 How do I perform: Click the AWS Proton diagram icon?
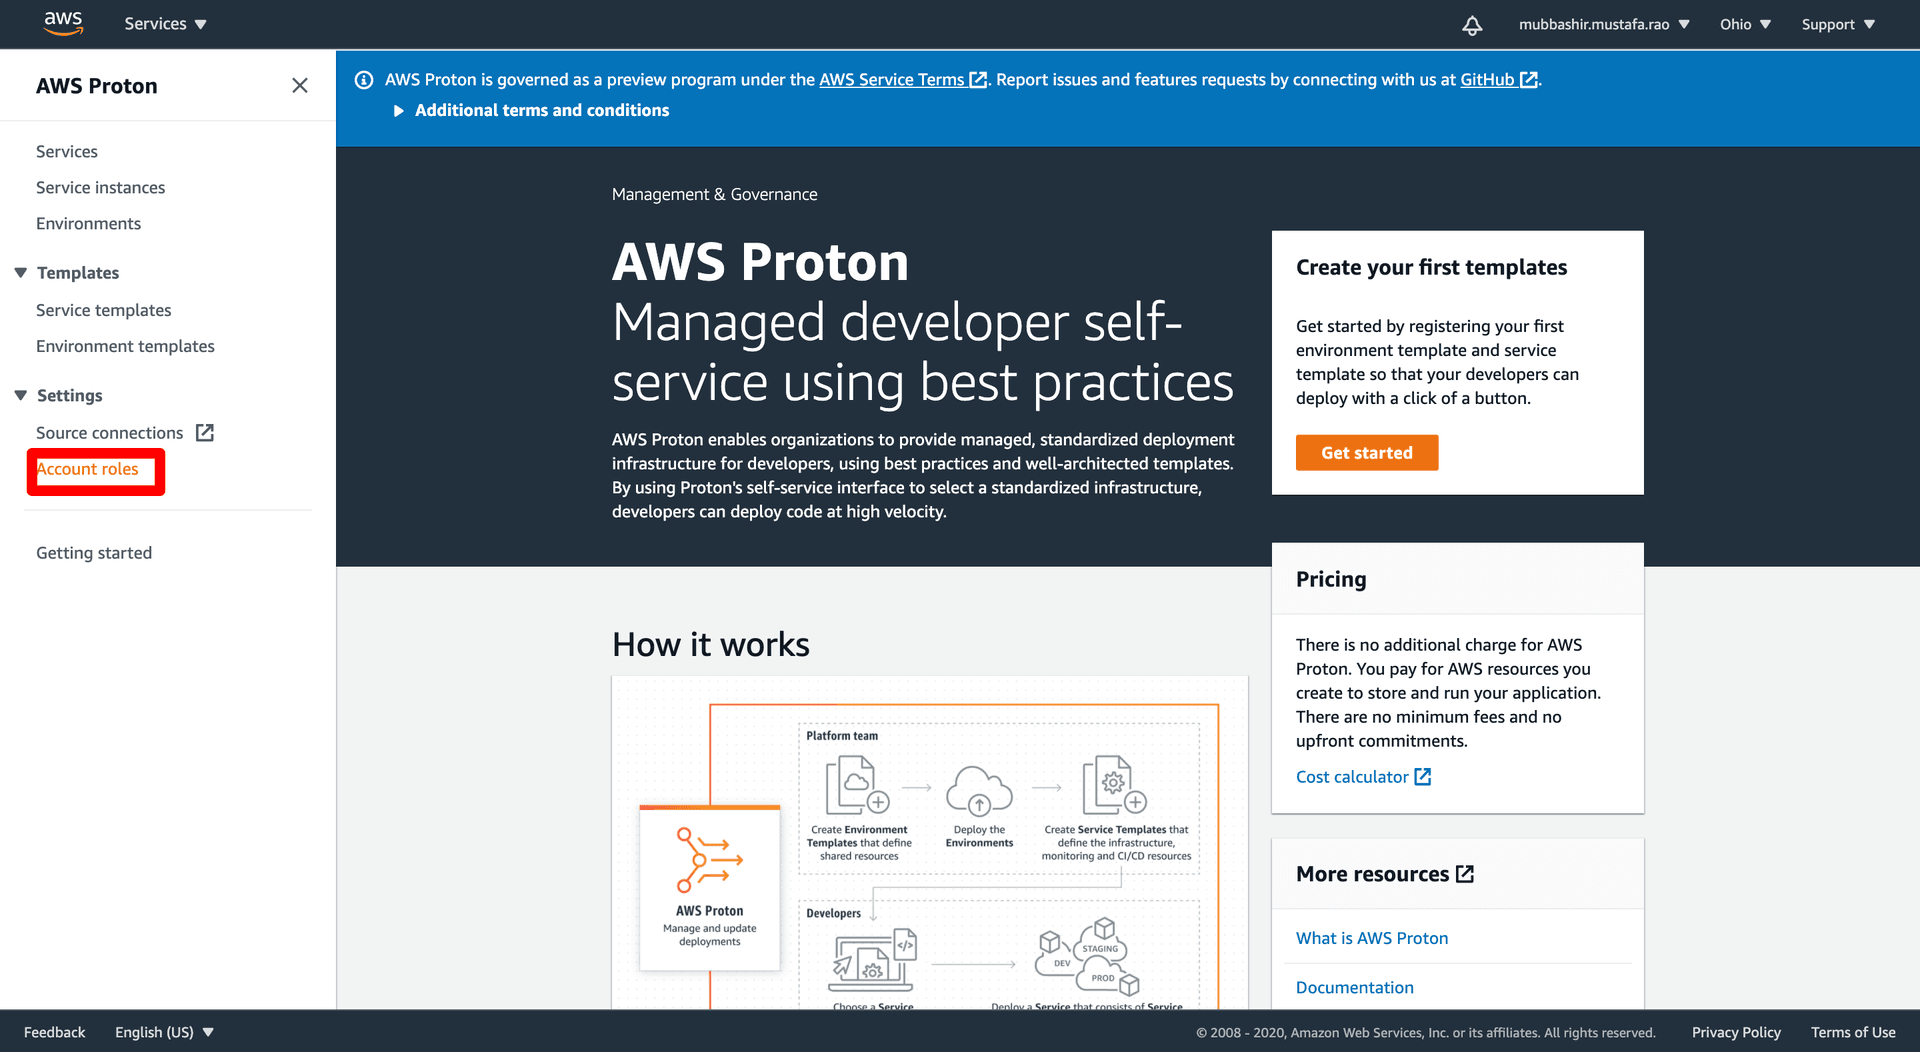pyautogui.click(x=709, y=860)
